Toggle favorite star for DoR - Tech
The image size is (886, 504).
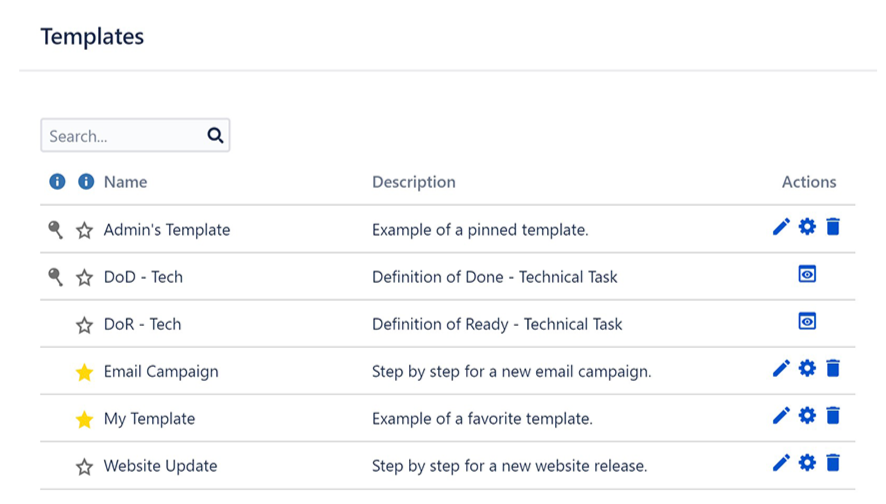pyautogui.click(x=84, y=325)
